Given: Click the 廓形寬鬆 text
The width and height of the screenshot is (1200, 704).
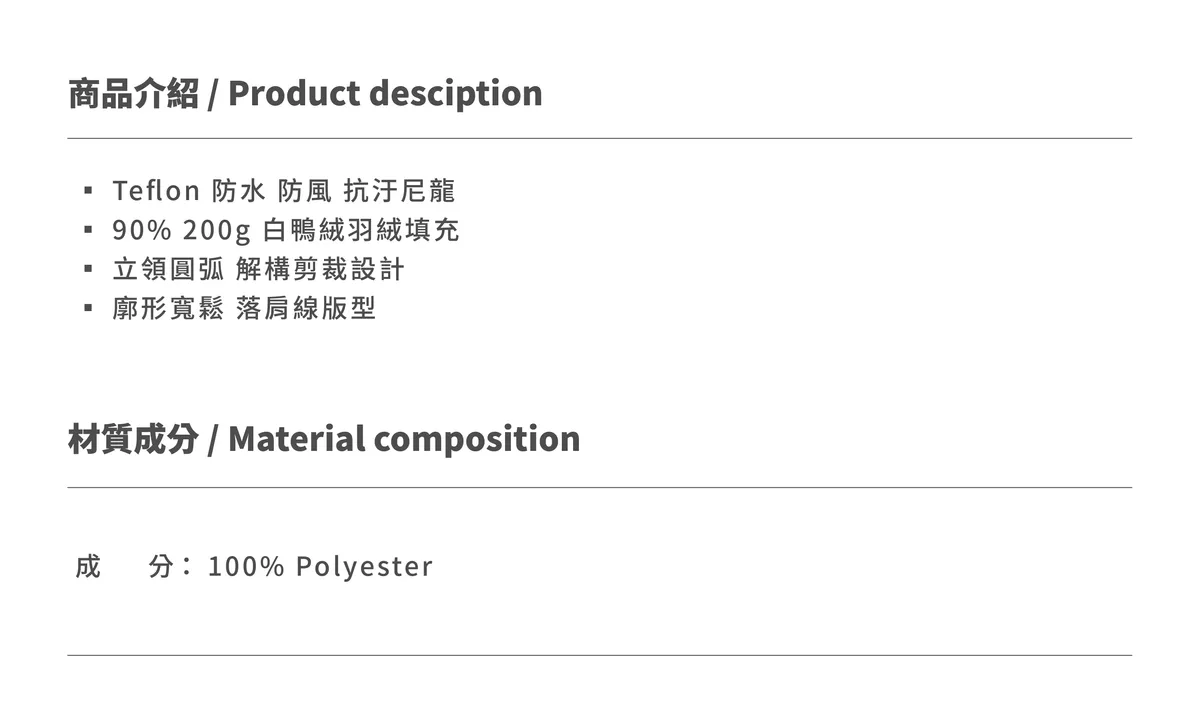Looking at the screenshot, I should click(x=168, y=308).
